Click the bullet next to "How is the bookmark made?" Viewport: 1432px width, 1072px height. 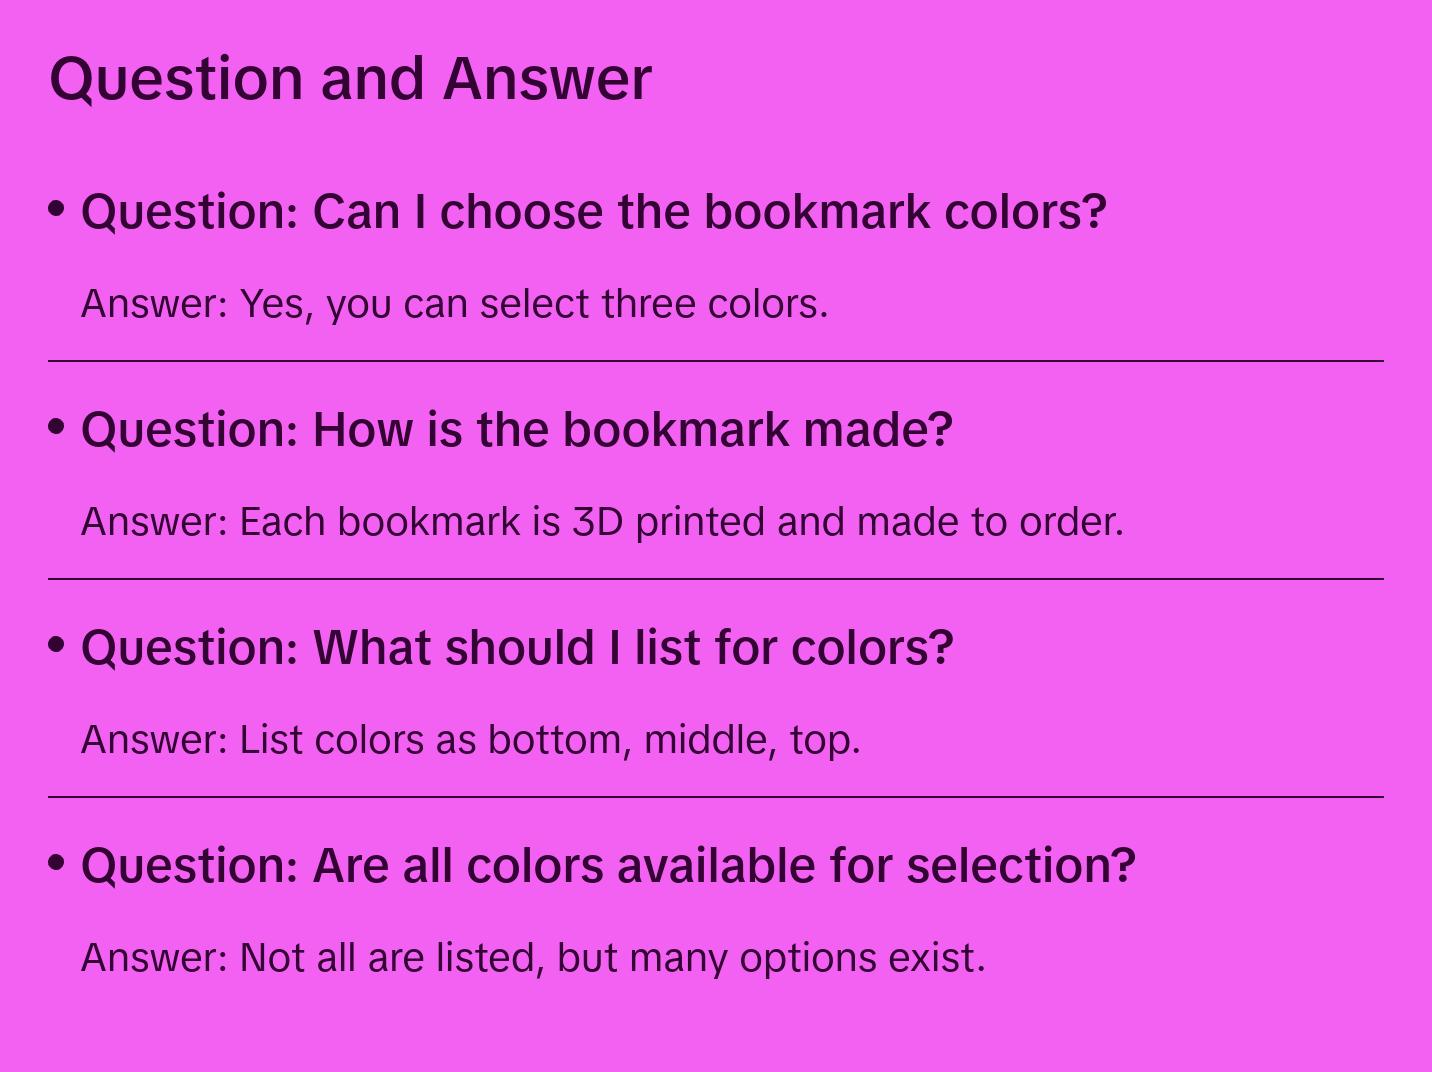(x=57, y=427)
